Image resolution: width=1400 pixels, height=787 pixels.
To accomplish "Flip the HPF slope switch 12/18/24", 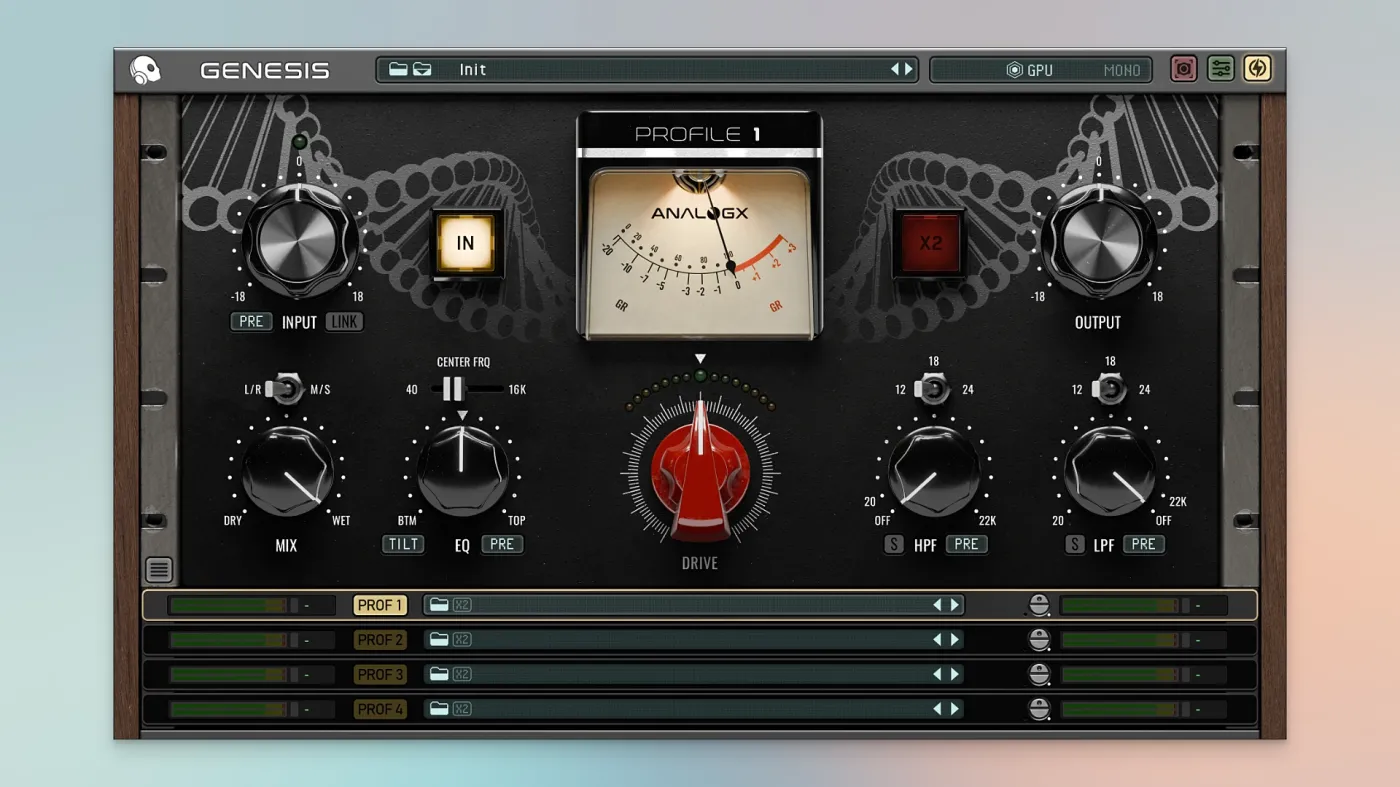I will click(933, 388).
